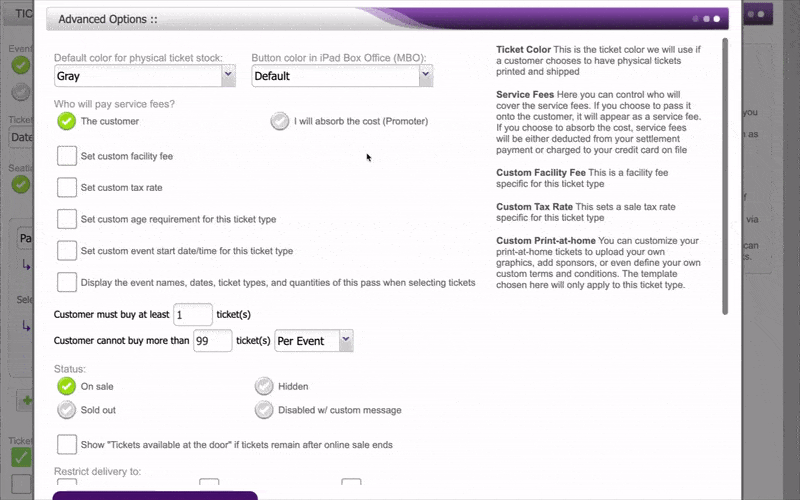Click the minimum tickets "buy at least" field
This screenshot has width=800, height=500.
(193, 314)
